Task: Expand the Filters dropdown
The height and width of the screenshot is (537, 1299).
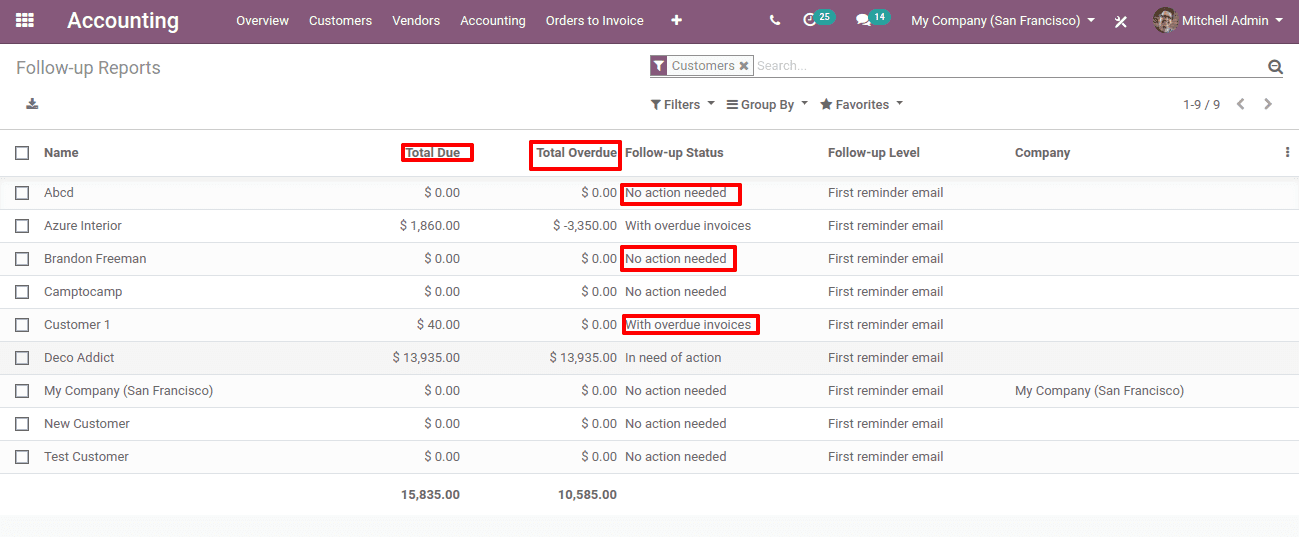Action: click(x=682, y=104)
